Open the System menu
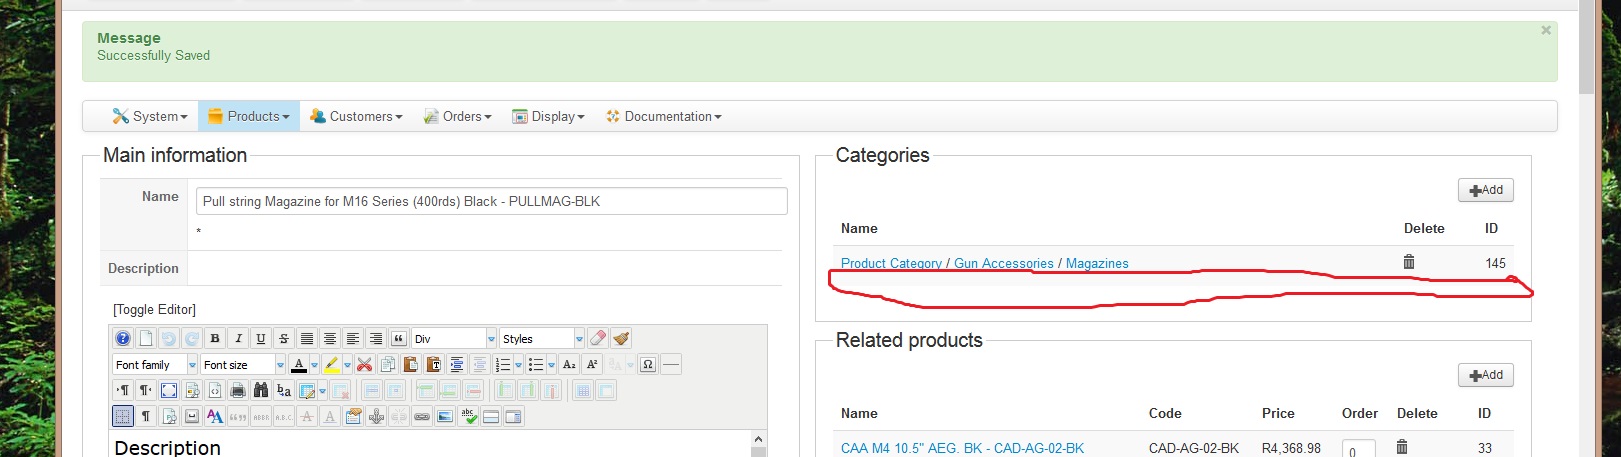Screen dimensions: 1621x457 click(150, 116)
